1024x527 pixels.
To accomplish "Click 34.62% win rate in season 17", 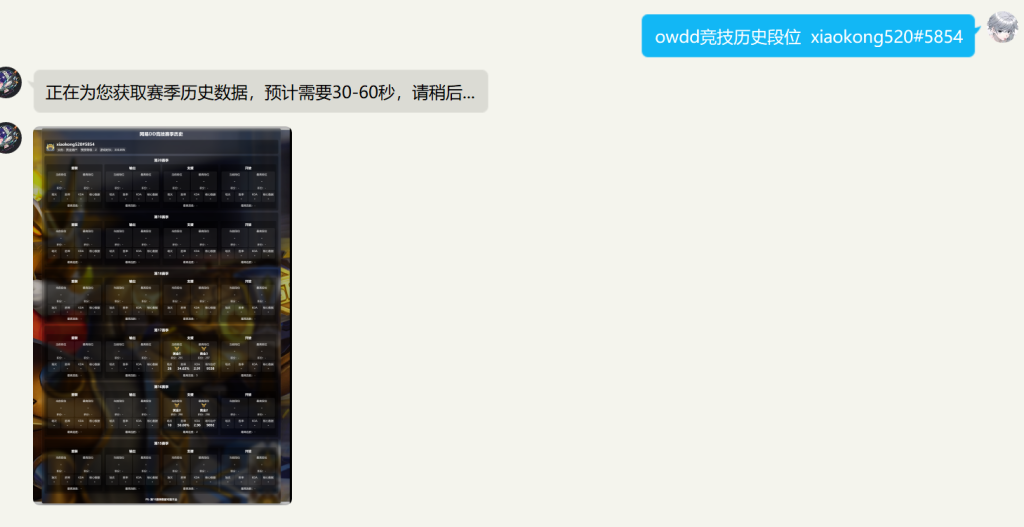I will click(183, 369).
